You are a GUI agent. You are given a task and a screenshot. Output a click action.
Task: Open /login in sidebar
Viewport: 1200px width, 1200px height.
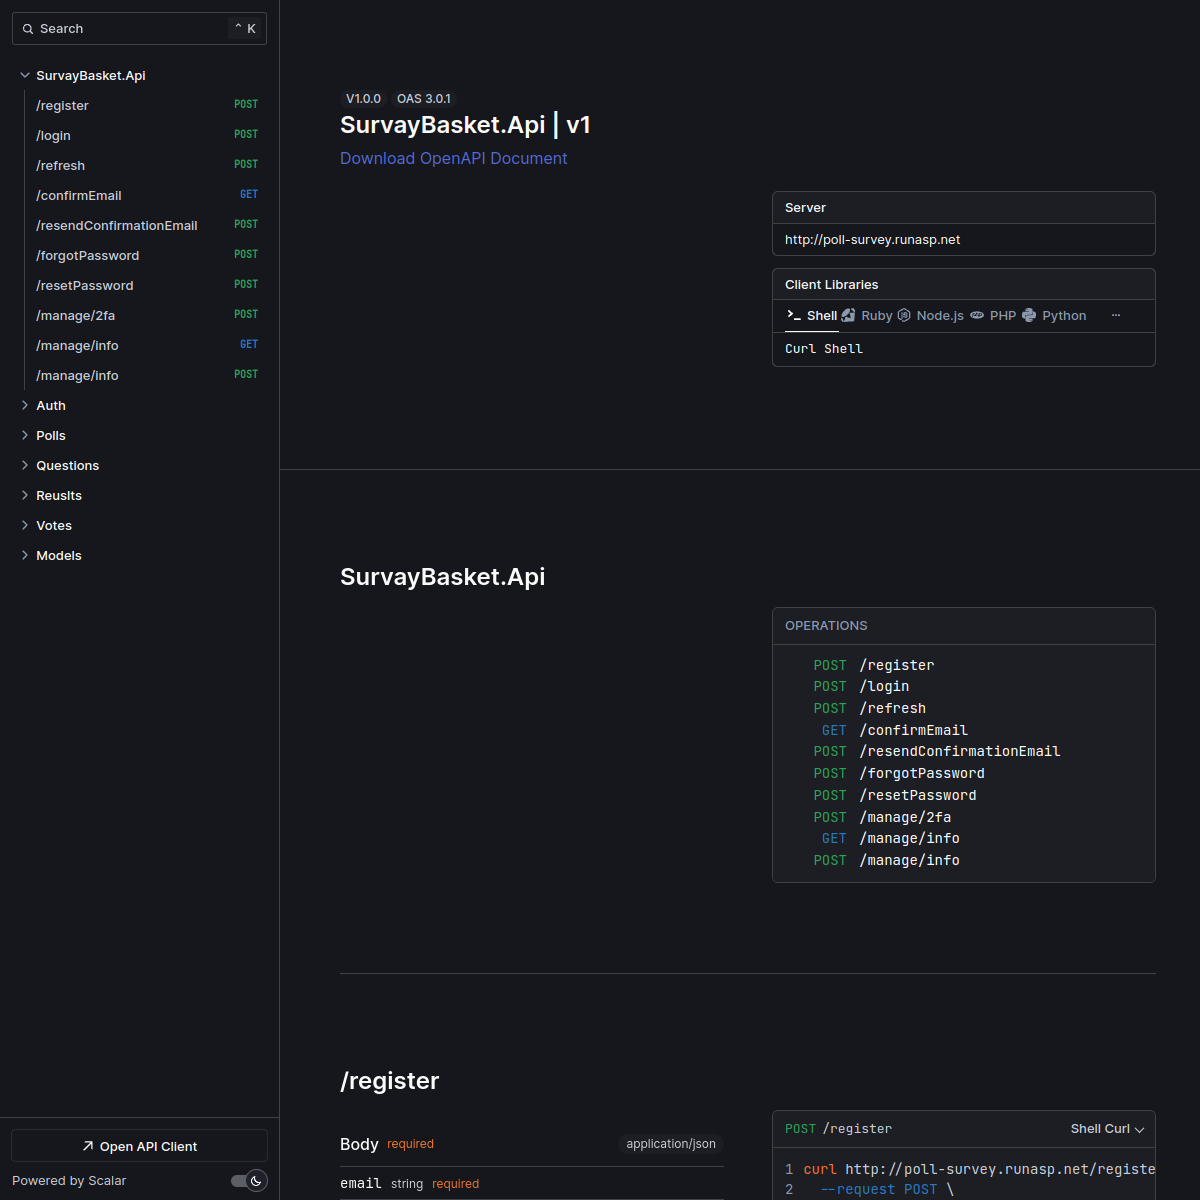tap(146, 135)
